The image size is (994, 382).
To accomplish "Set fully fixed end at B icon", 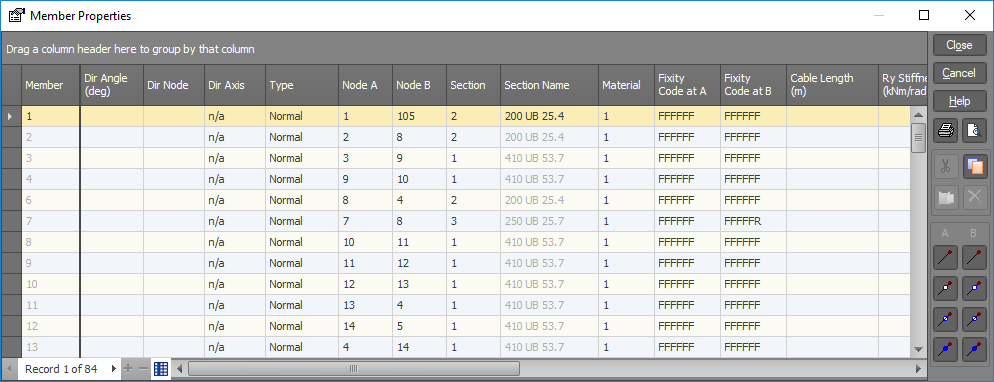I will click(974, 257).
